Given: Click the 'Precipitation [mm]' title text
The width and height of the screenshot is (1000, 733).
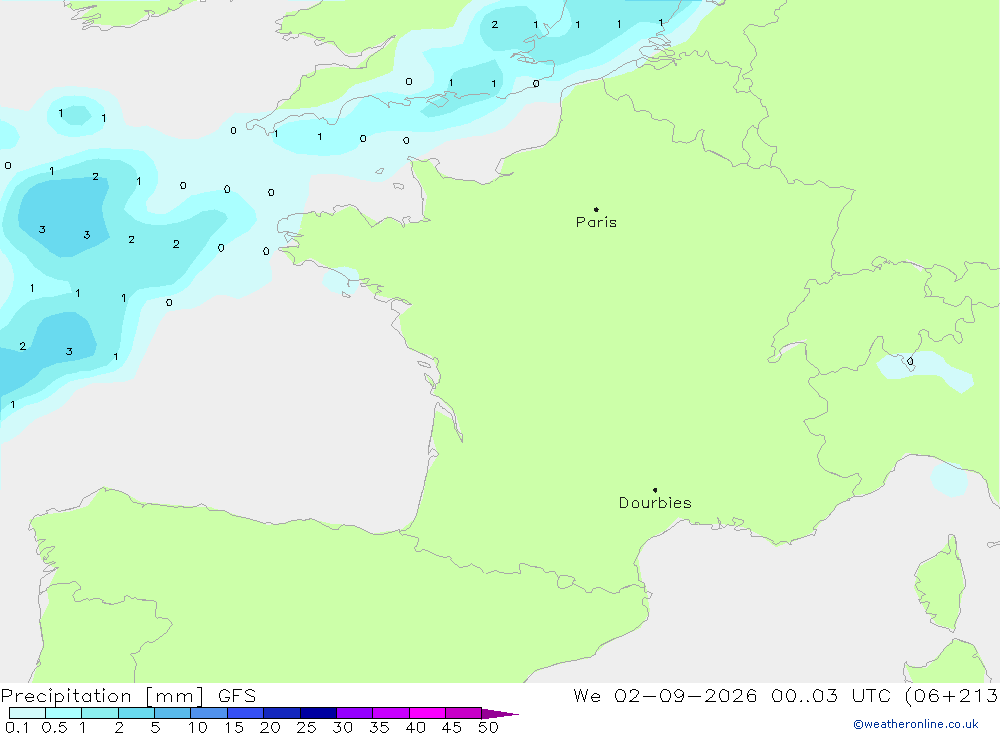Looking at the screenshot, I should (102, 696).
